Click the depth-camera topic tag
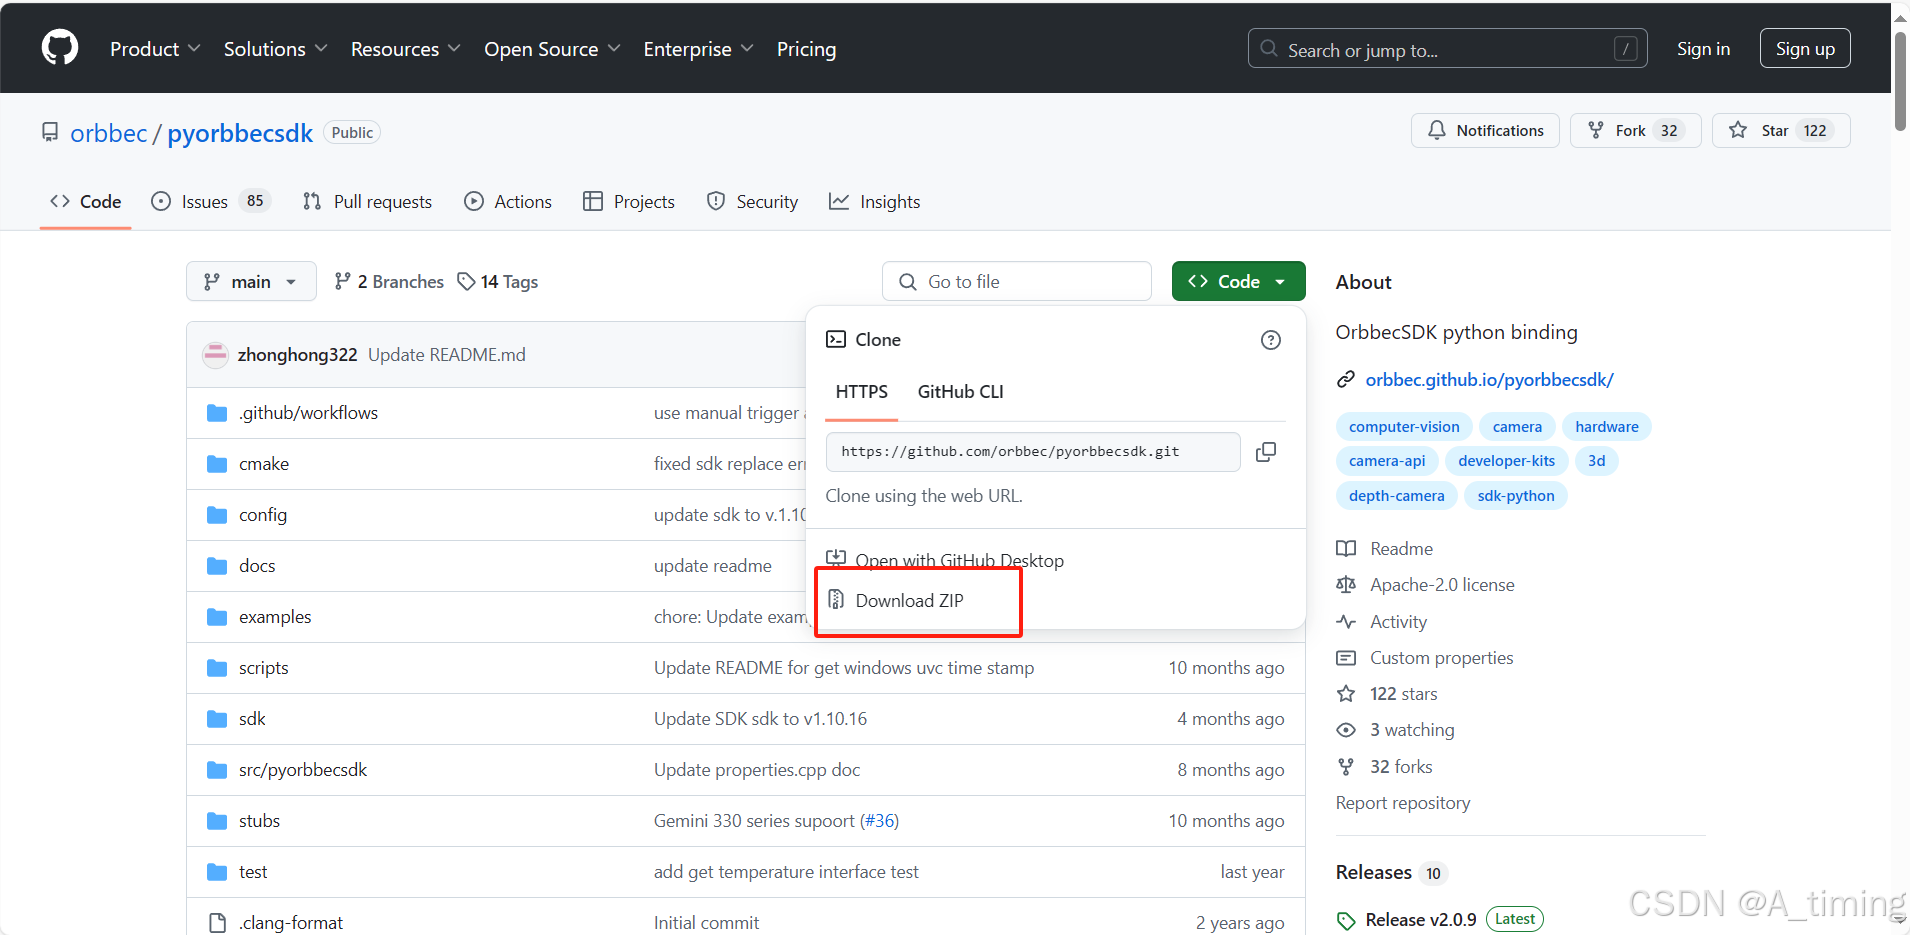The image size is (1910, 935). [x=1396, y=496]
